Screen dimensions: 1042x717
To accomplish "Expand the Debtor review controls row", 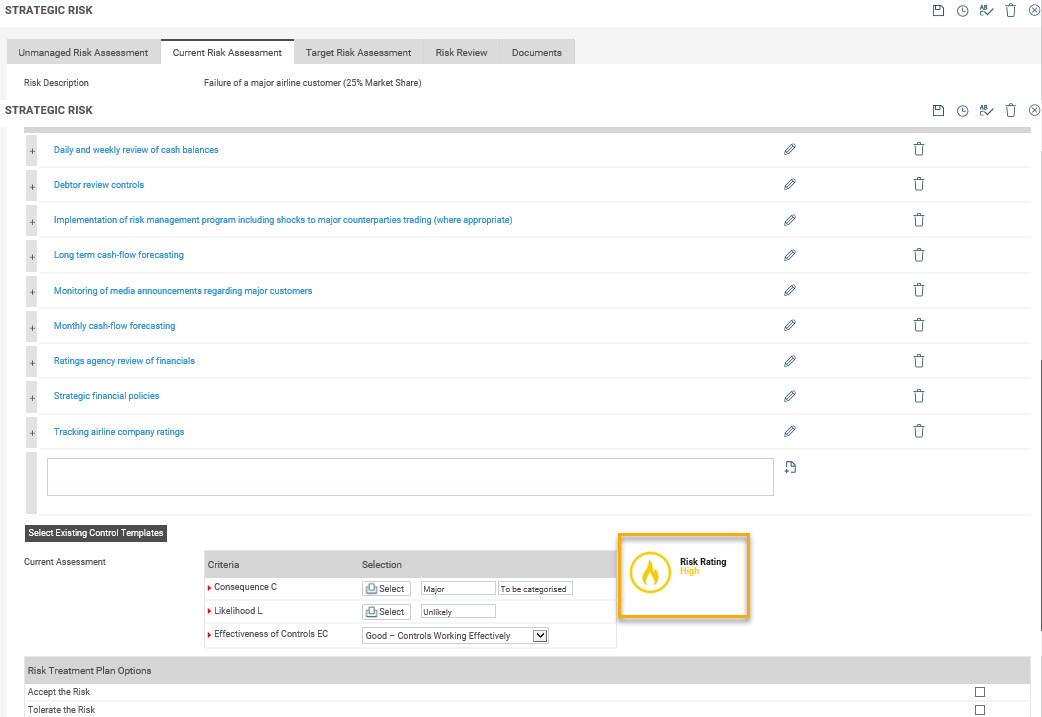I will [32, 185].
